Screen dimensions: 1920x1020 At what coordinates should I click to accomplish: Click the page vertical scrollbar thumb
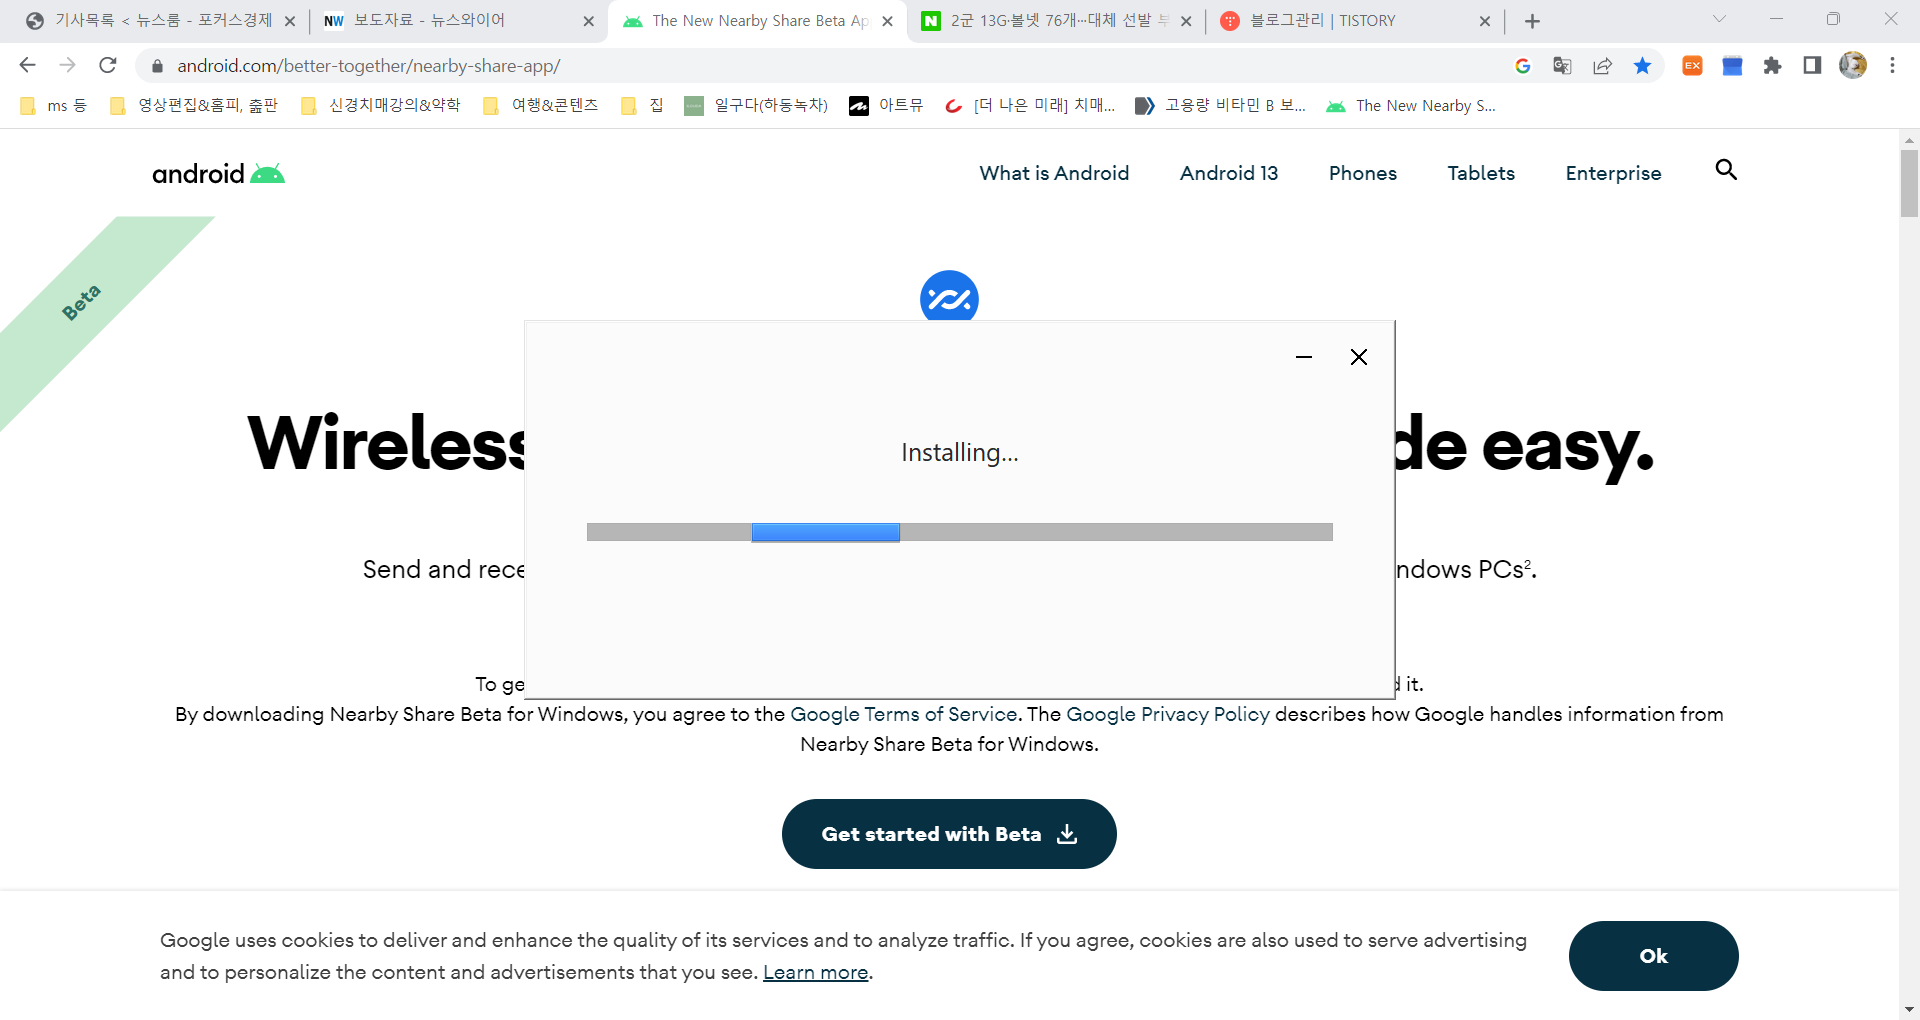1909,183
